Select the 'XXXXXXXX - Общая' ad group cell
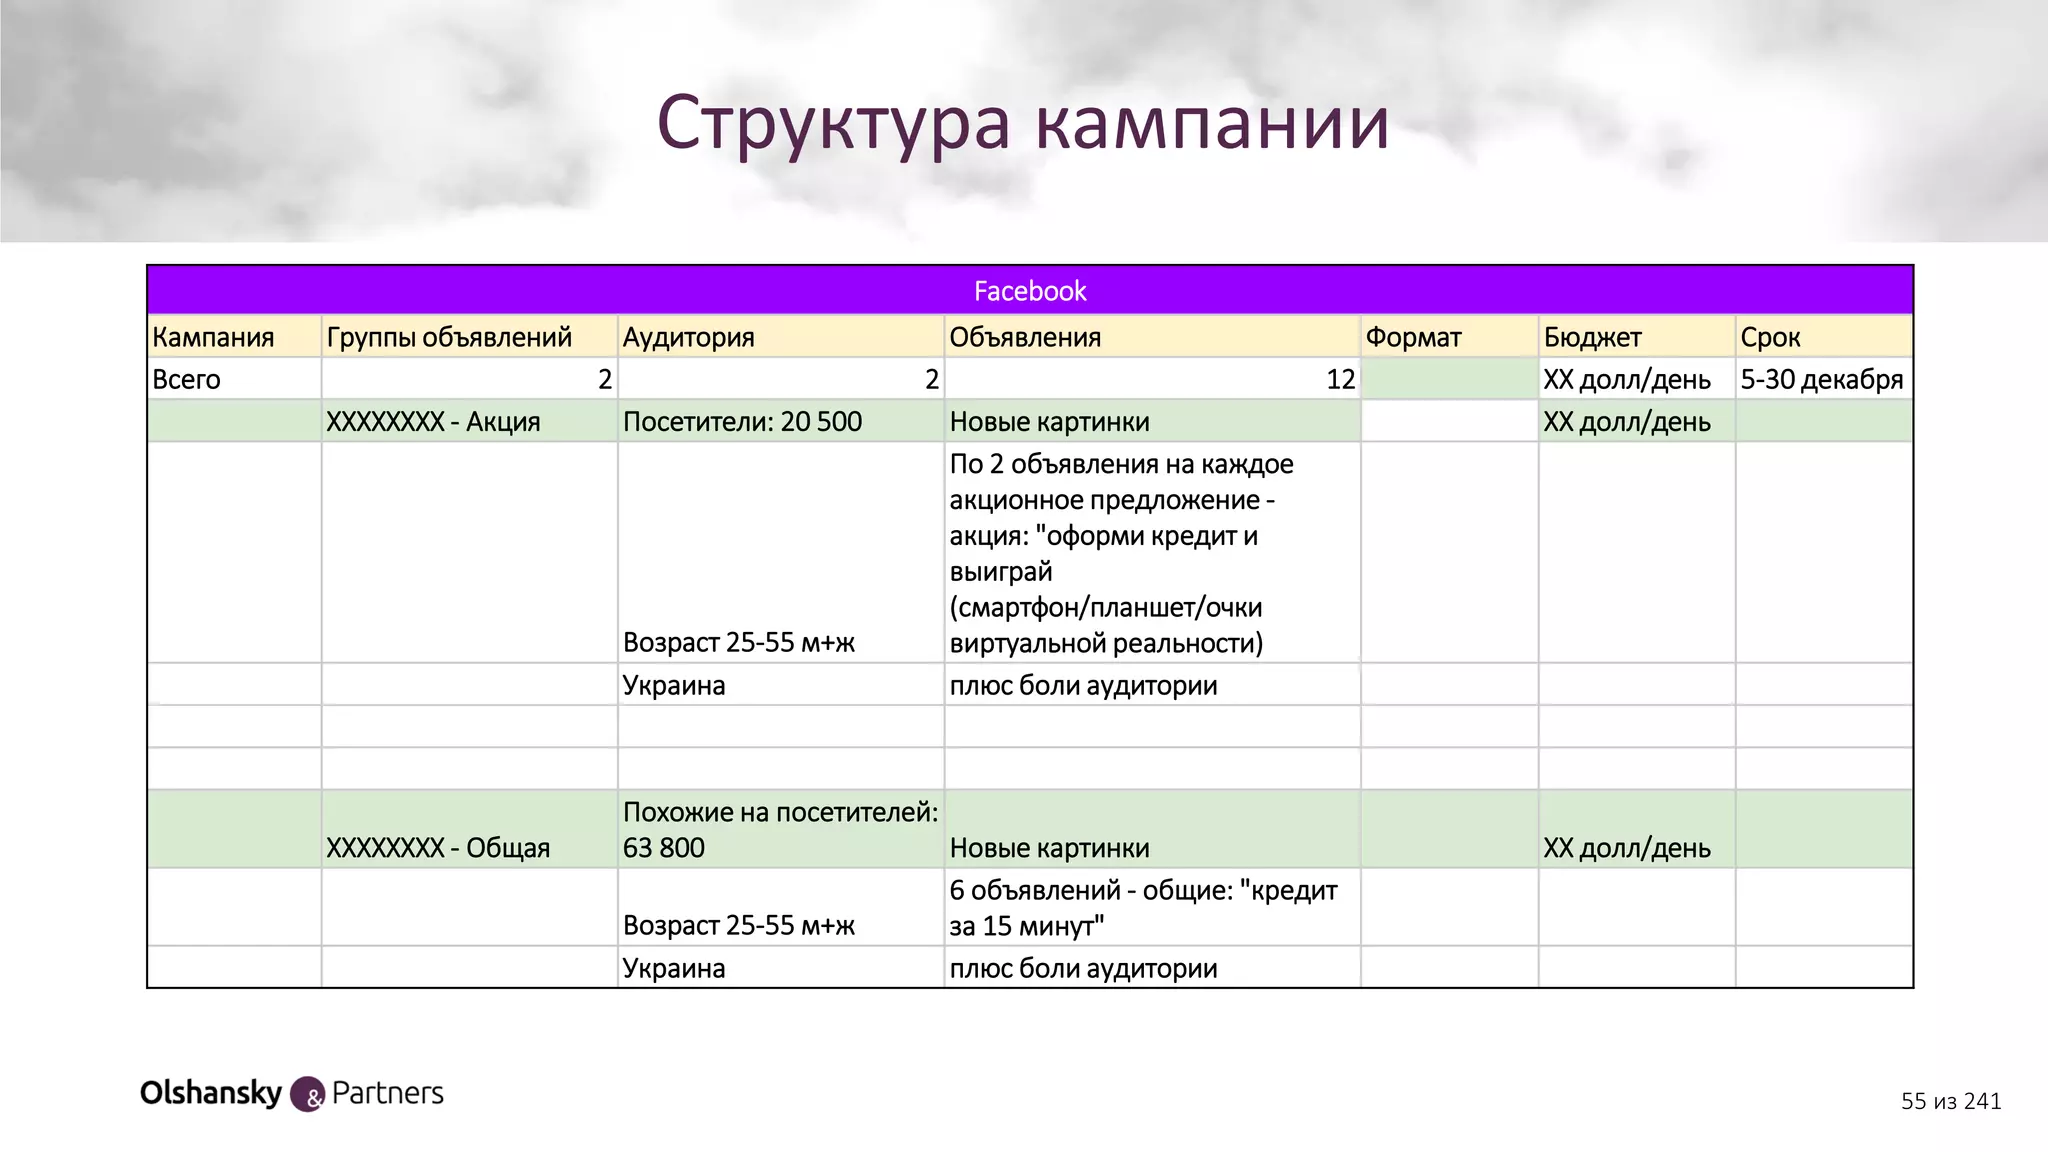This screenshot has width=2048, height=1152. tap(469, 829)
